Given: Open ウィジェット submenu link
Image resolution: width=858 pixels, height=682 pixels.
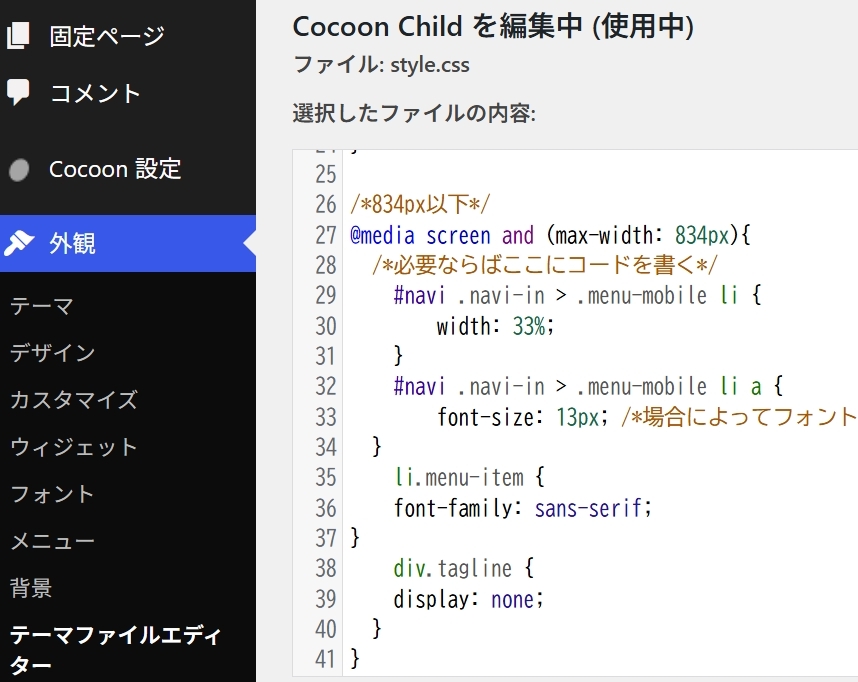Looking at the screenshot, I should click(x=74, y=447).
